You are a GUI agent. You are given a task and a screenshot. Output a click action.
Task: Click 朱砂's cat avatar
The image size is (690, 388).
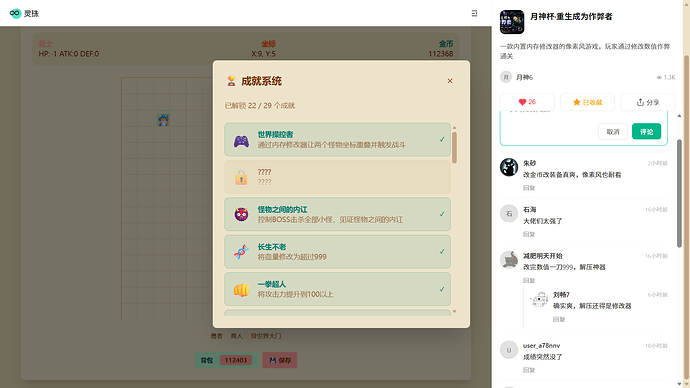509,167
